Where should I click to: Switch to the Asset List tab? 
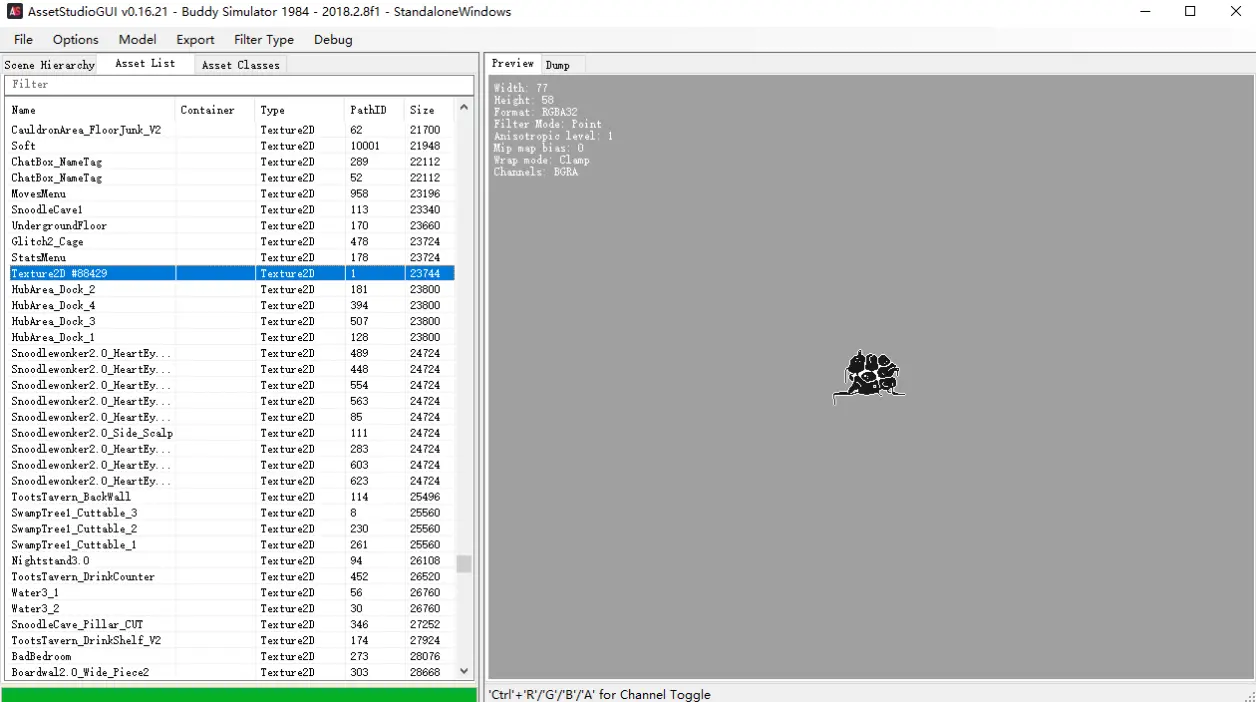click(x=145, y=64)
